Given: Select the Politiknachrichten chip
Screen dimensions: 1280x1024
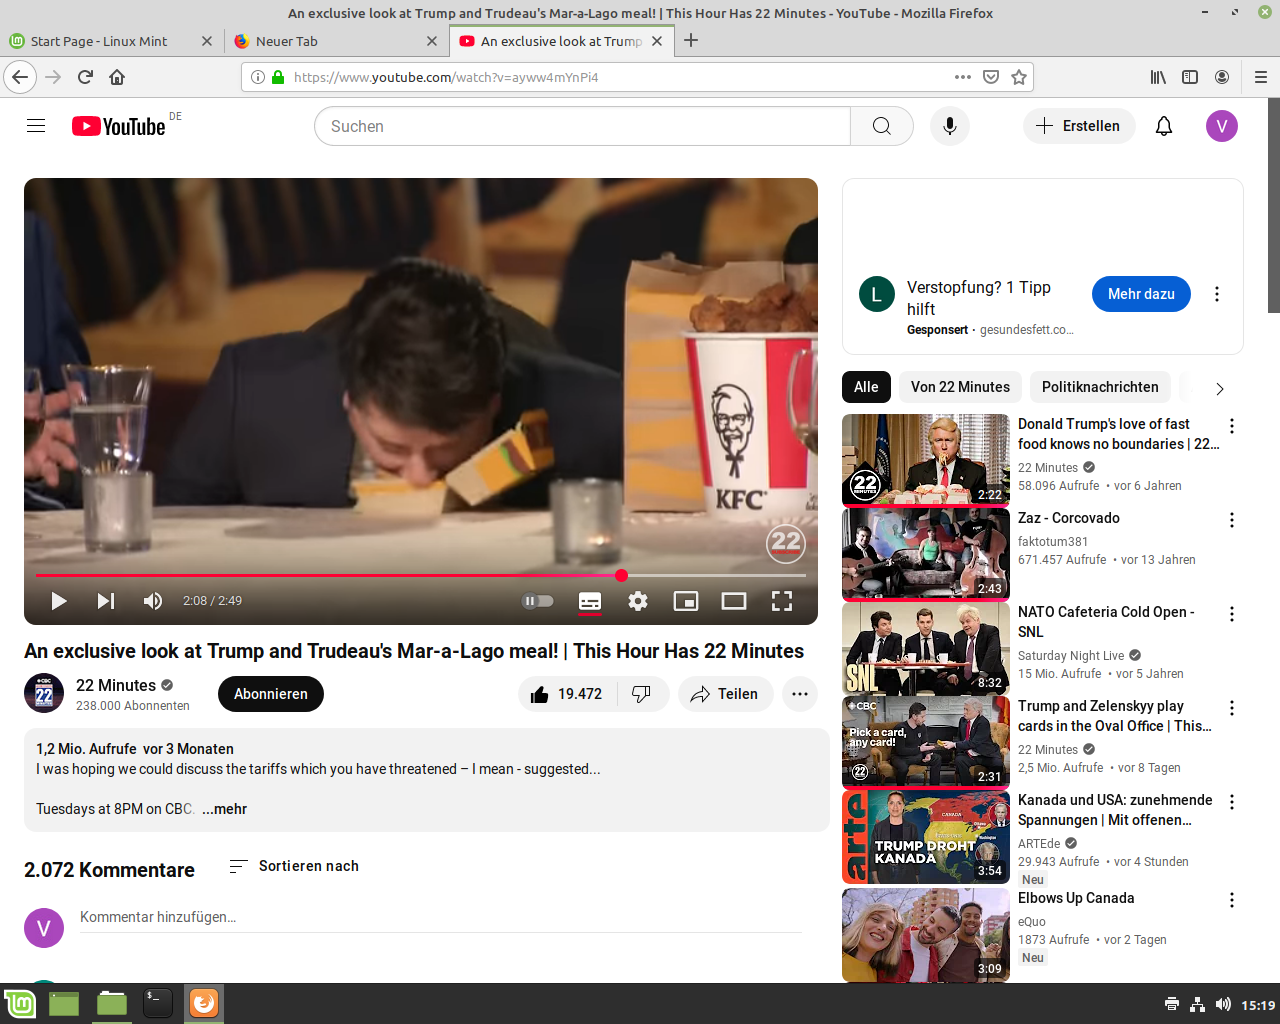Looking at the screenshot, I should pos(1100,387).
